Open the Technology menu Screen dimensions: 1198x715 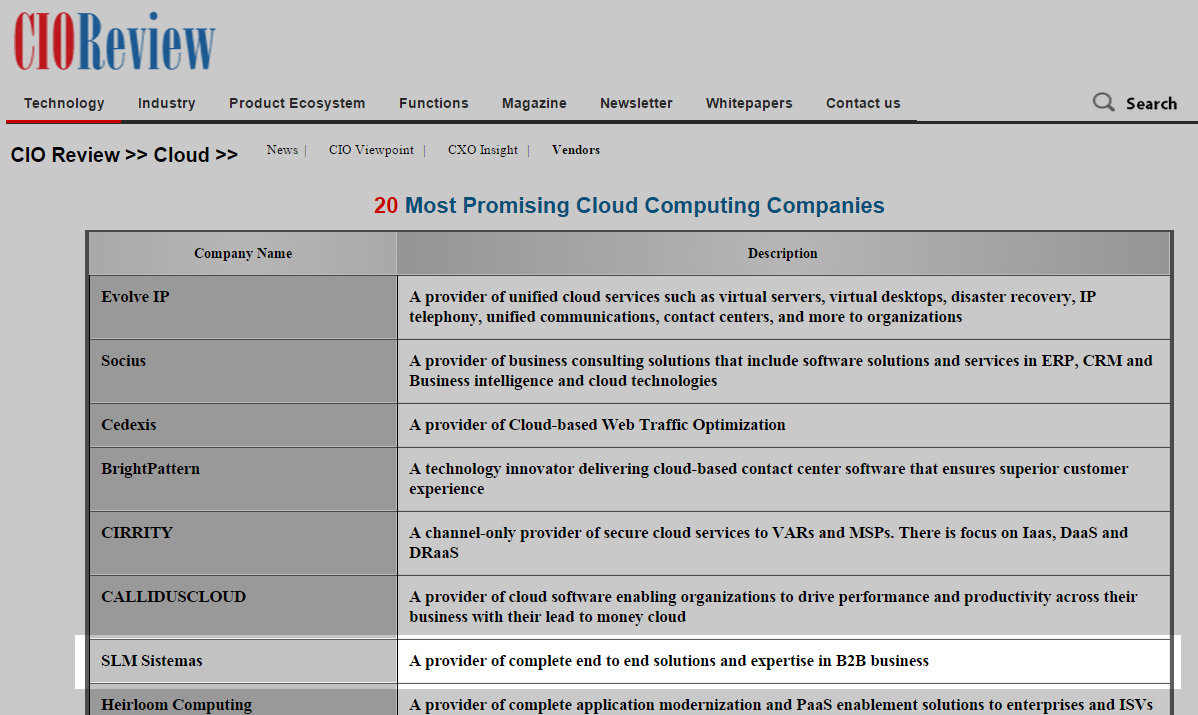click(64, 103)
